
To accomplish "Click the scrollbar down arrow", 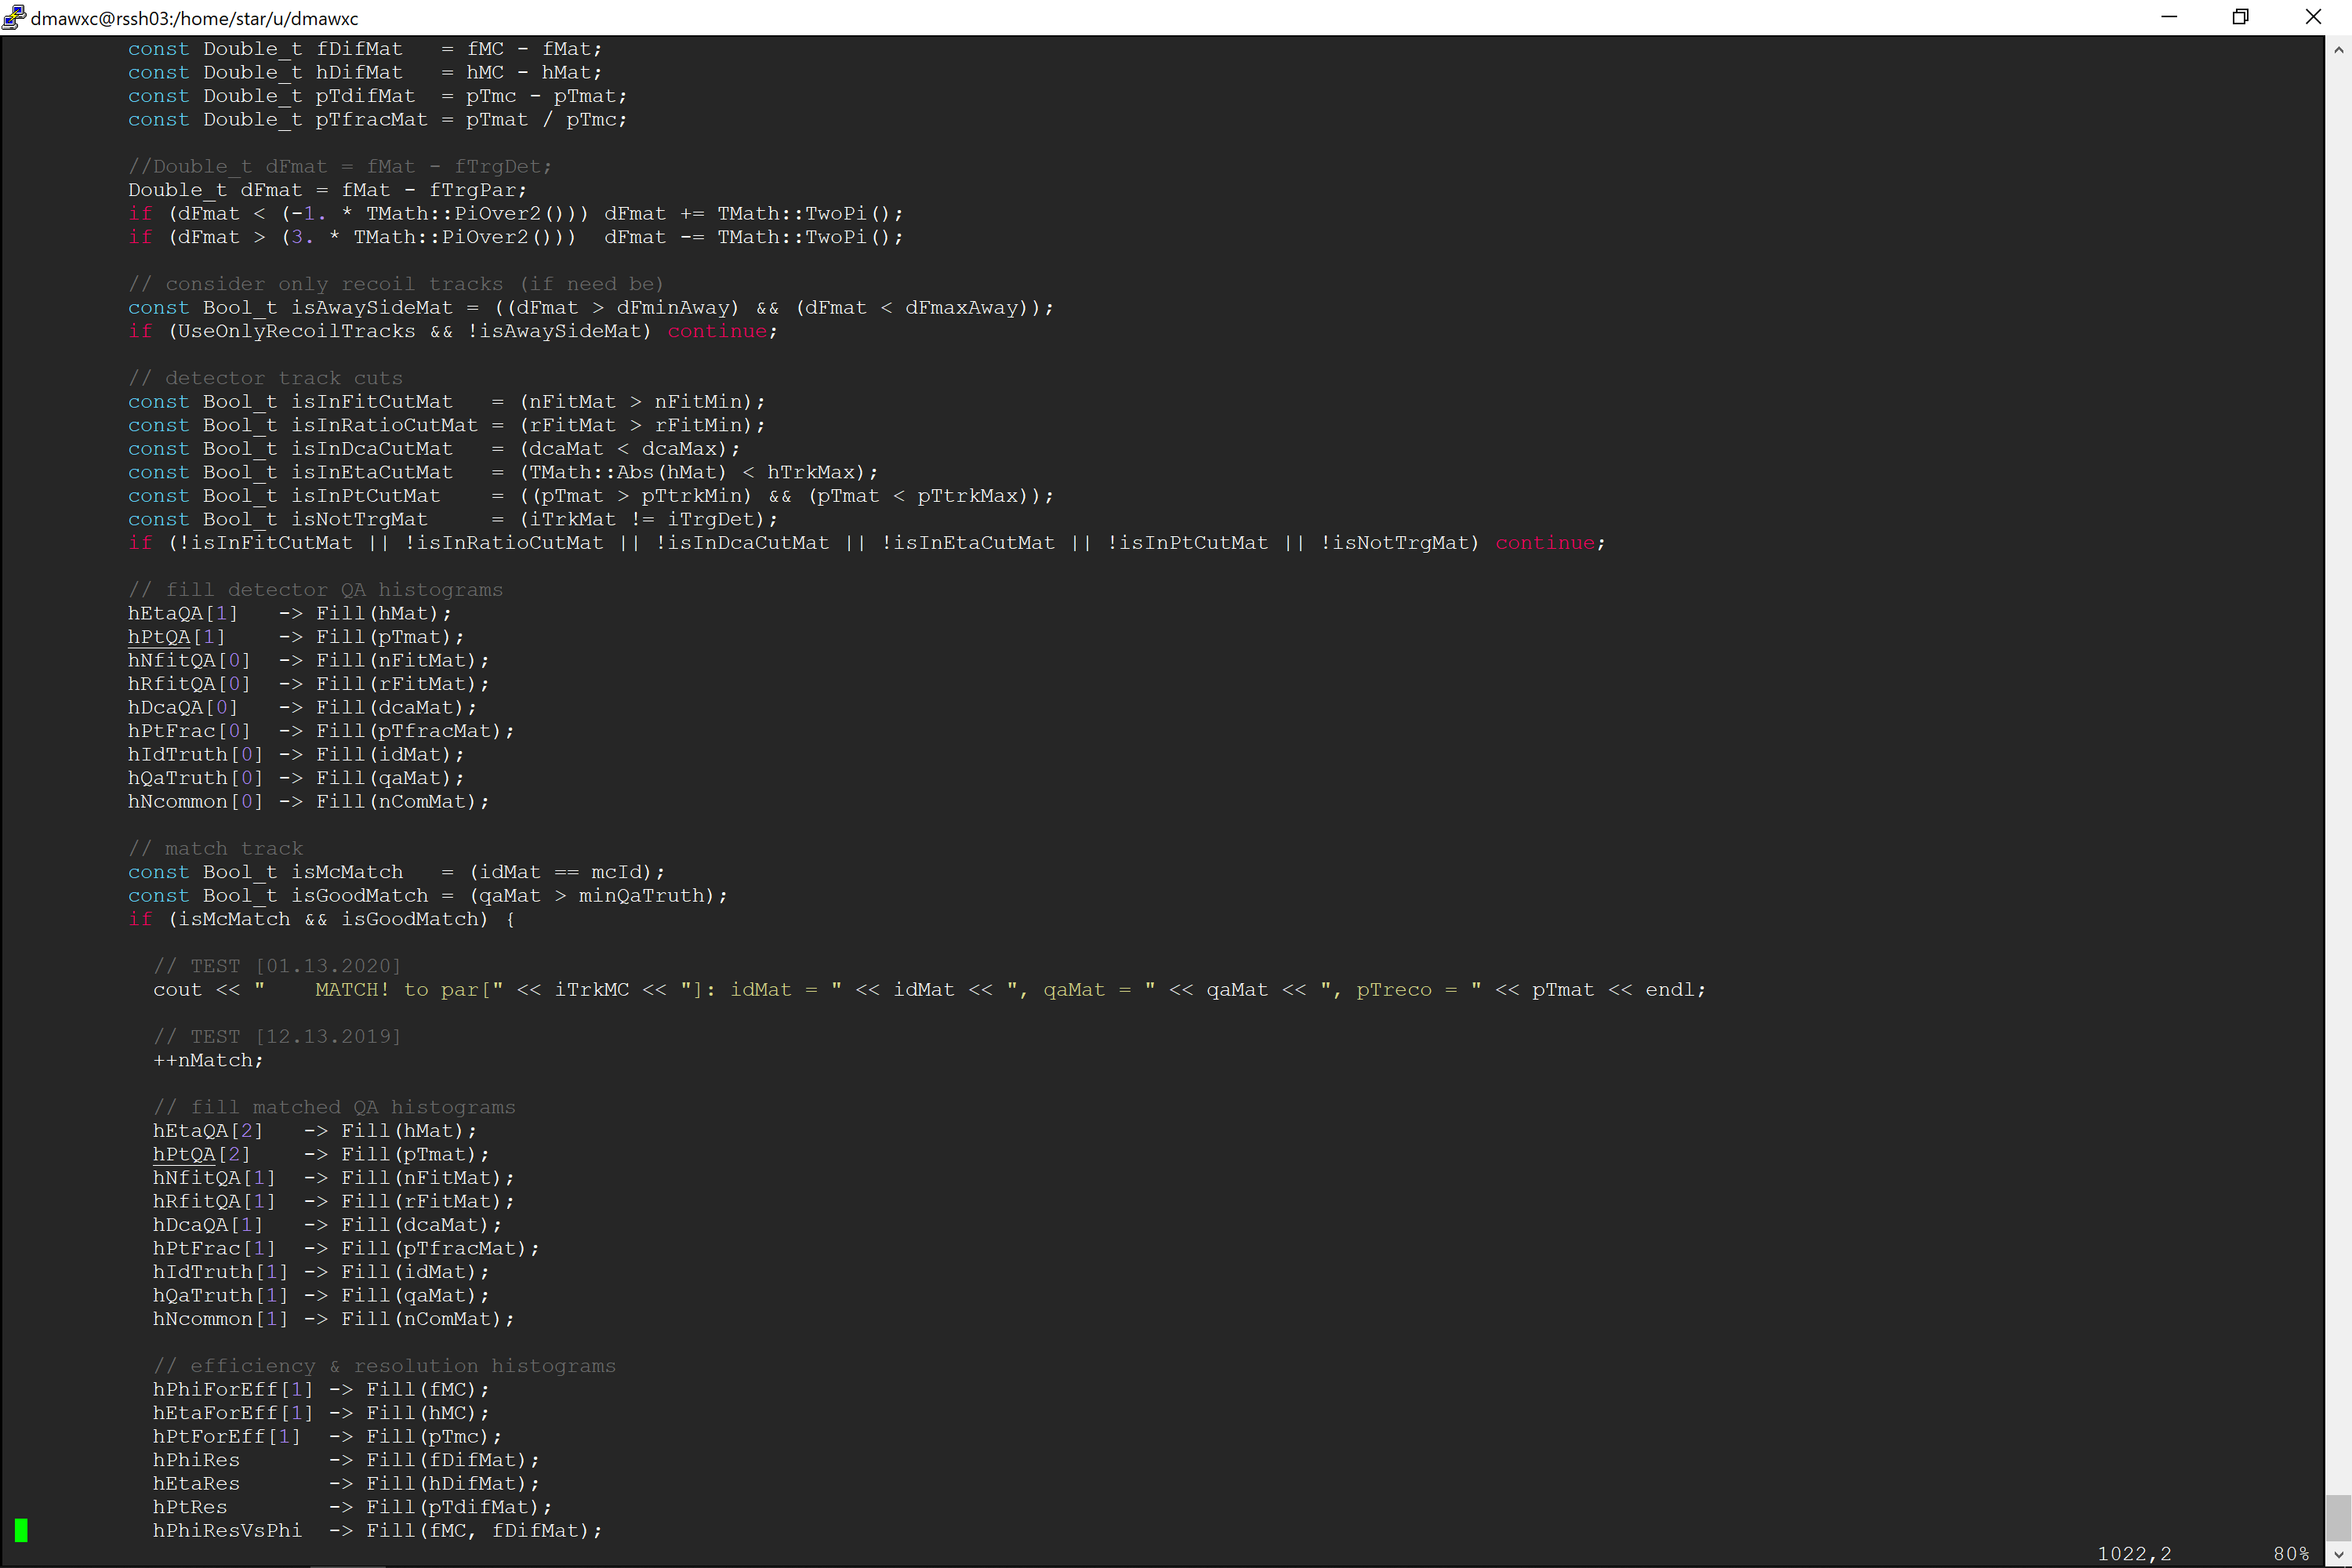I will tap(2338, 1554).
